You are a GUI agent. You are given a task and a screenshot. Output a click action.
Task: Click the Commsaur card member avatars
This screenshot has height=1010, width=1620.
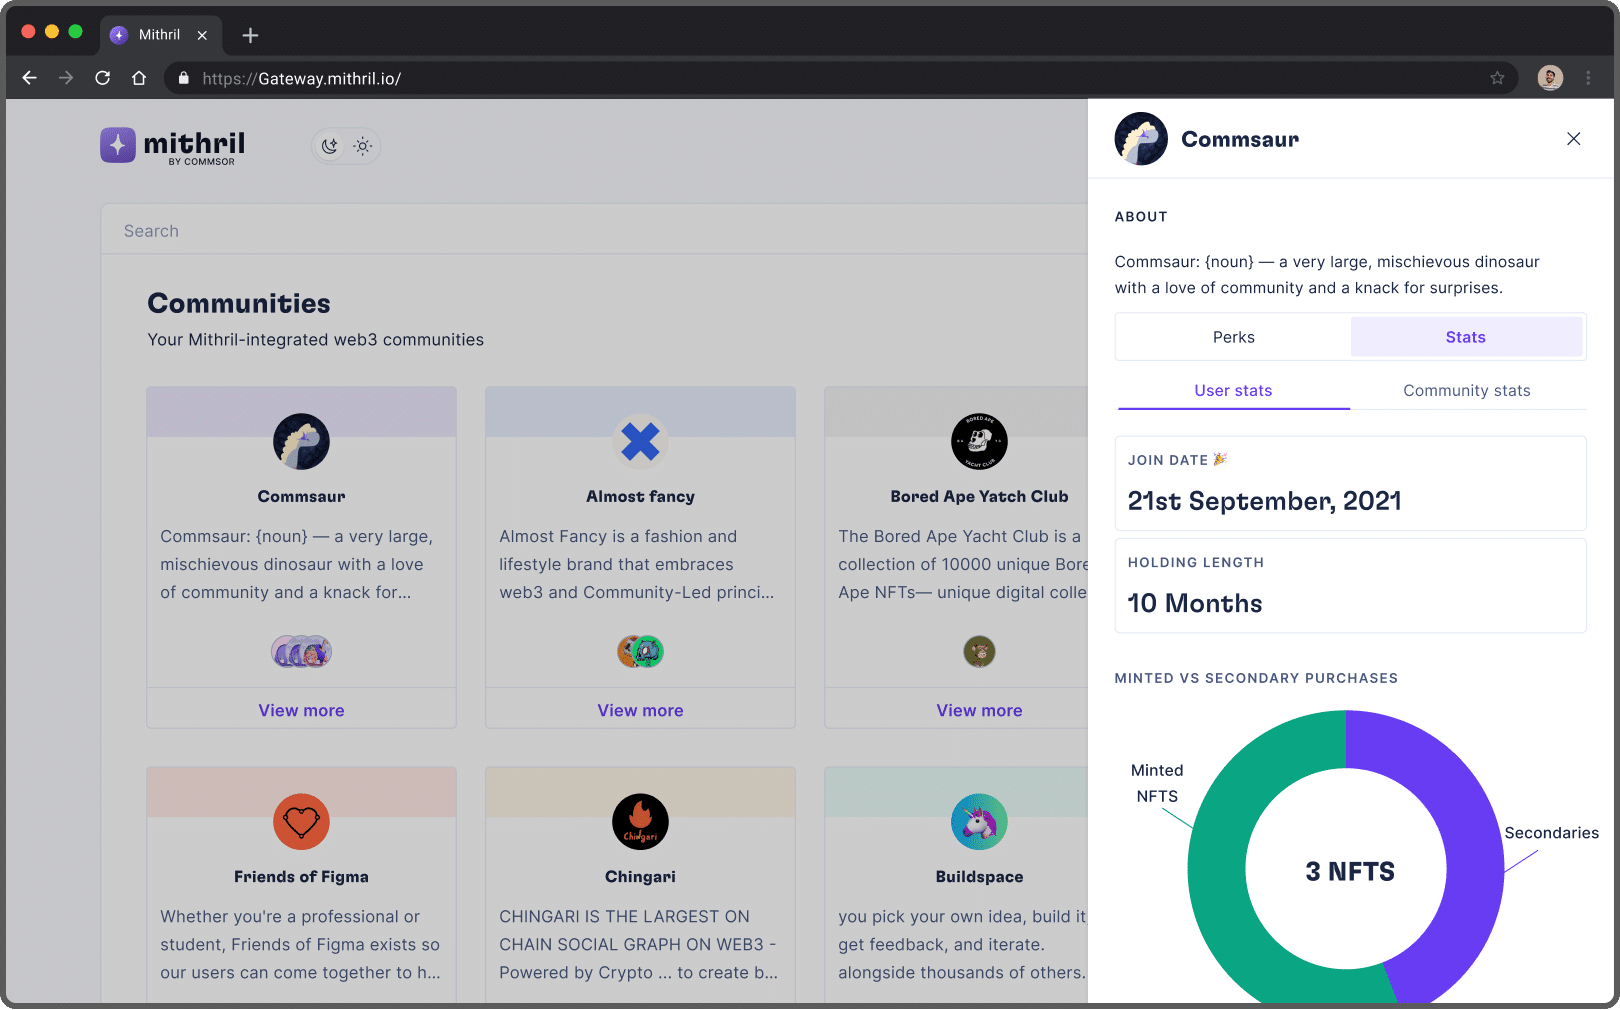pyautogui.click(x=301, y=652)
